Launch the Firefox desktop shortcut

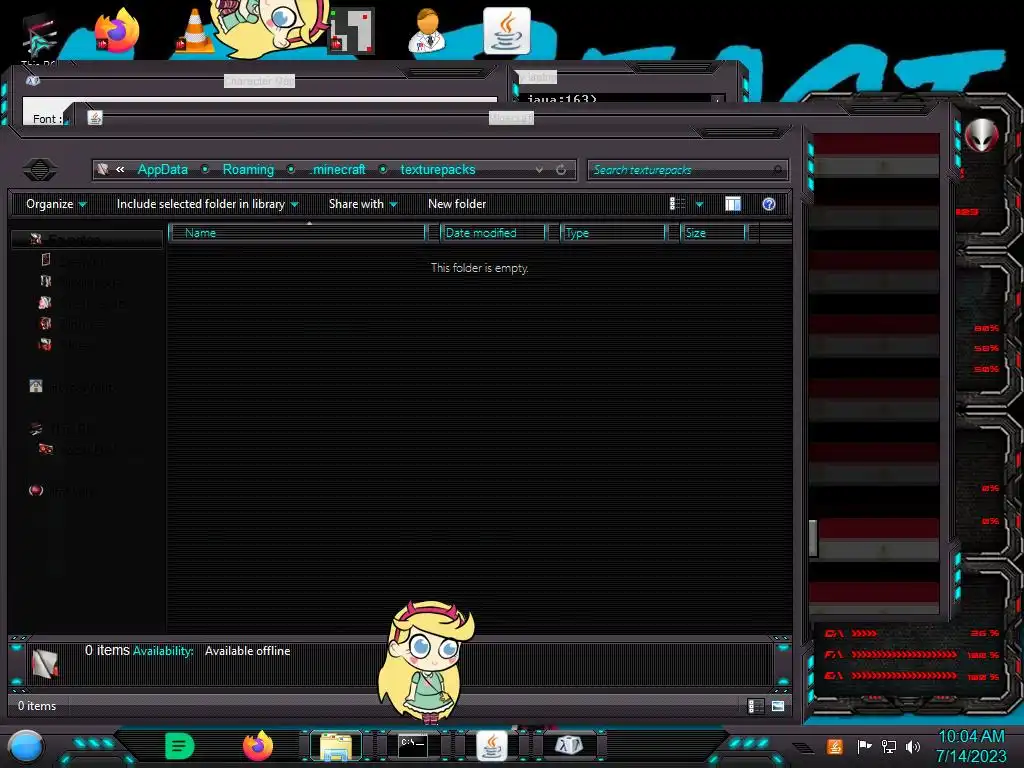[117, 31]
